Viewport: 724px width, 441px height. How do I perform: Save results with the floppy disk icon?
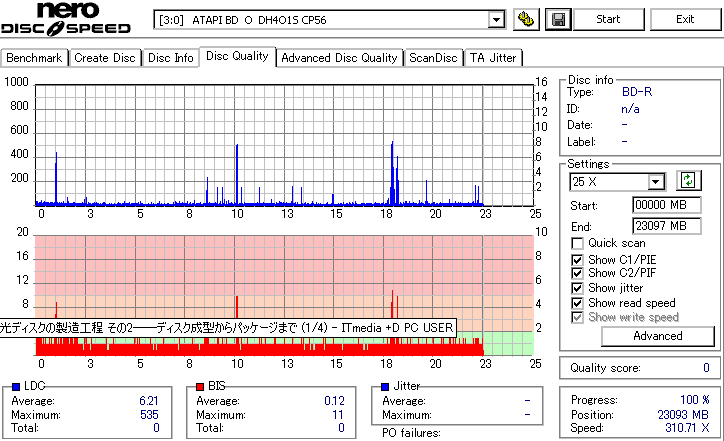point(558,19)
